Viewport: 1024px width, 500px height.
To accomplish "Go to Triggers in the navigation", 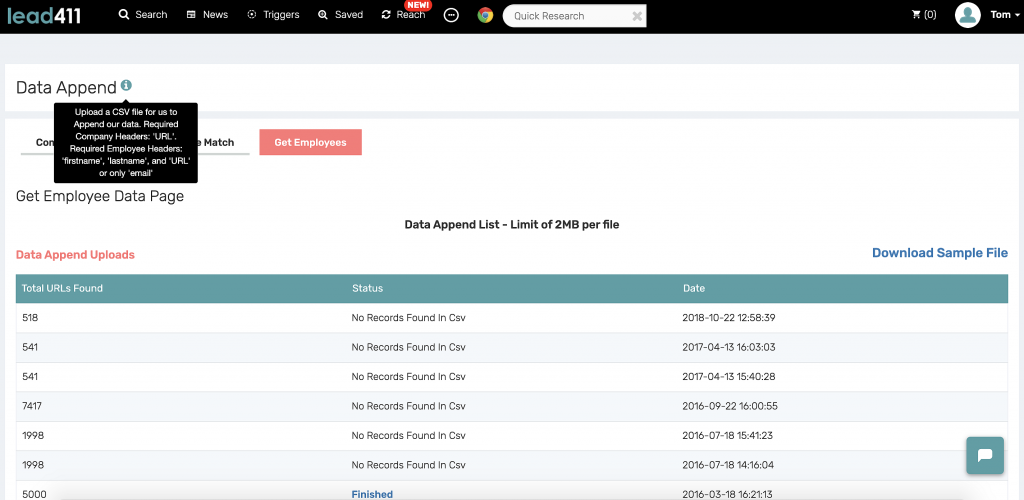I will pyautogui.click(x=273, y=14).
